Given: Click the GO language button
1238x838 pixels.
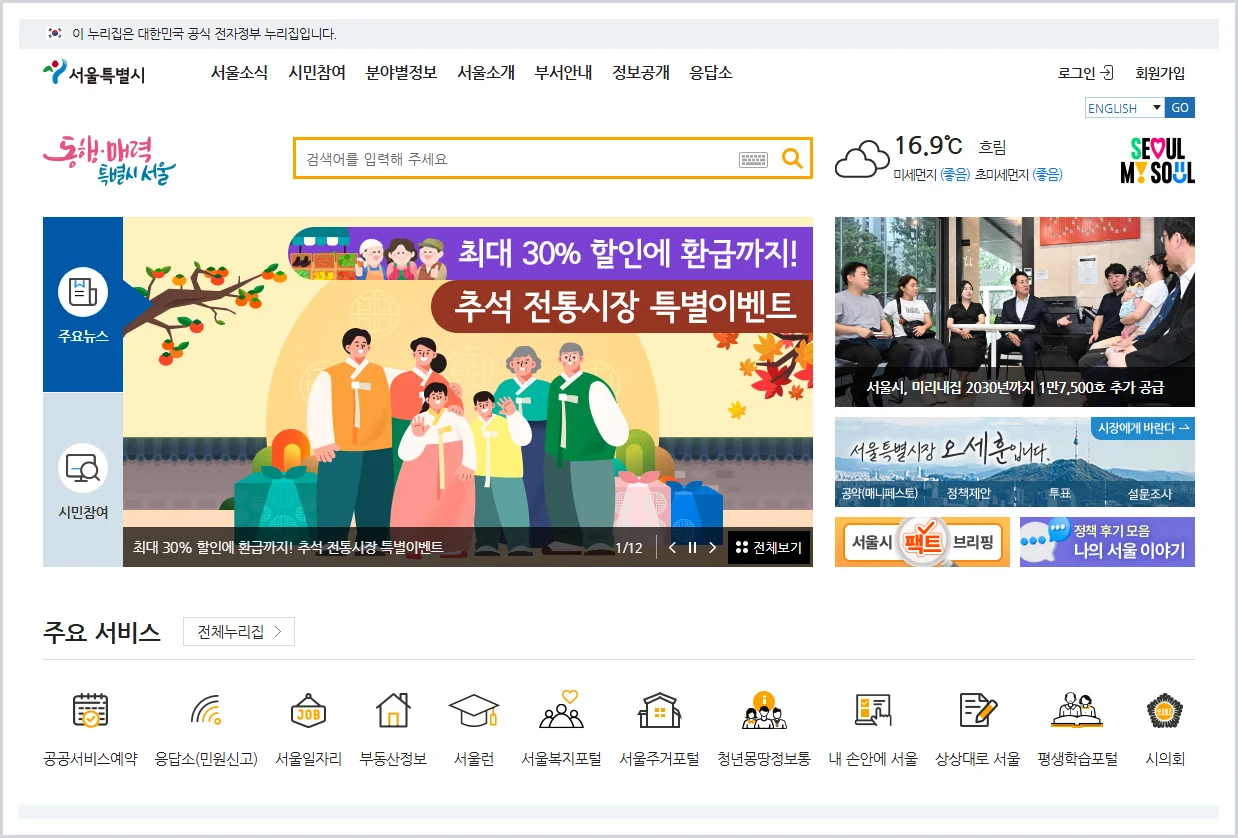Looking at the screenshot, I should pyautogui.click(x=1180, y=108).
